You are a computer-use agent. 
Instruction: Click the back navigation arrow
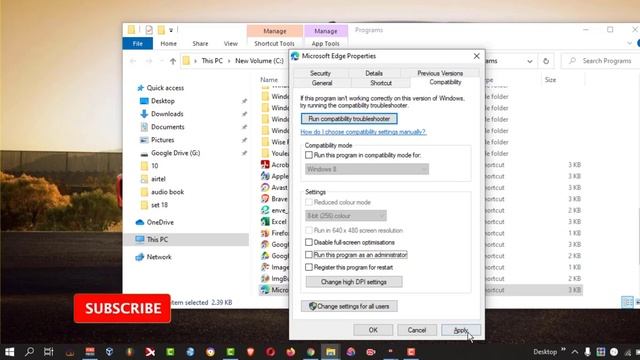coord(133,61)
